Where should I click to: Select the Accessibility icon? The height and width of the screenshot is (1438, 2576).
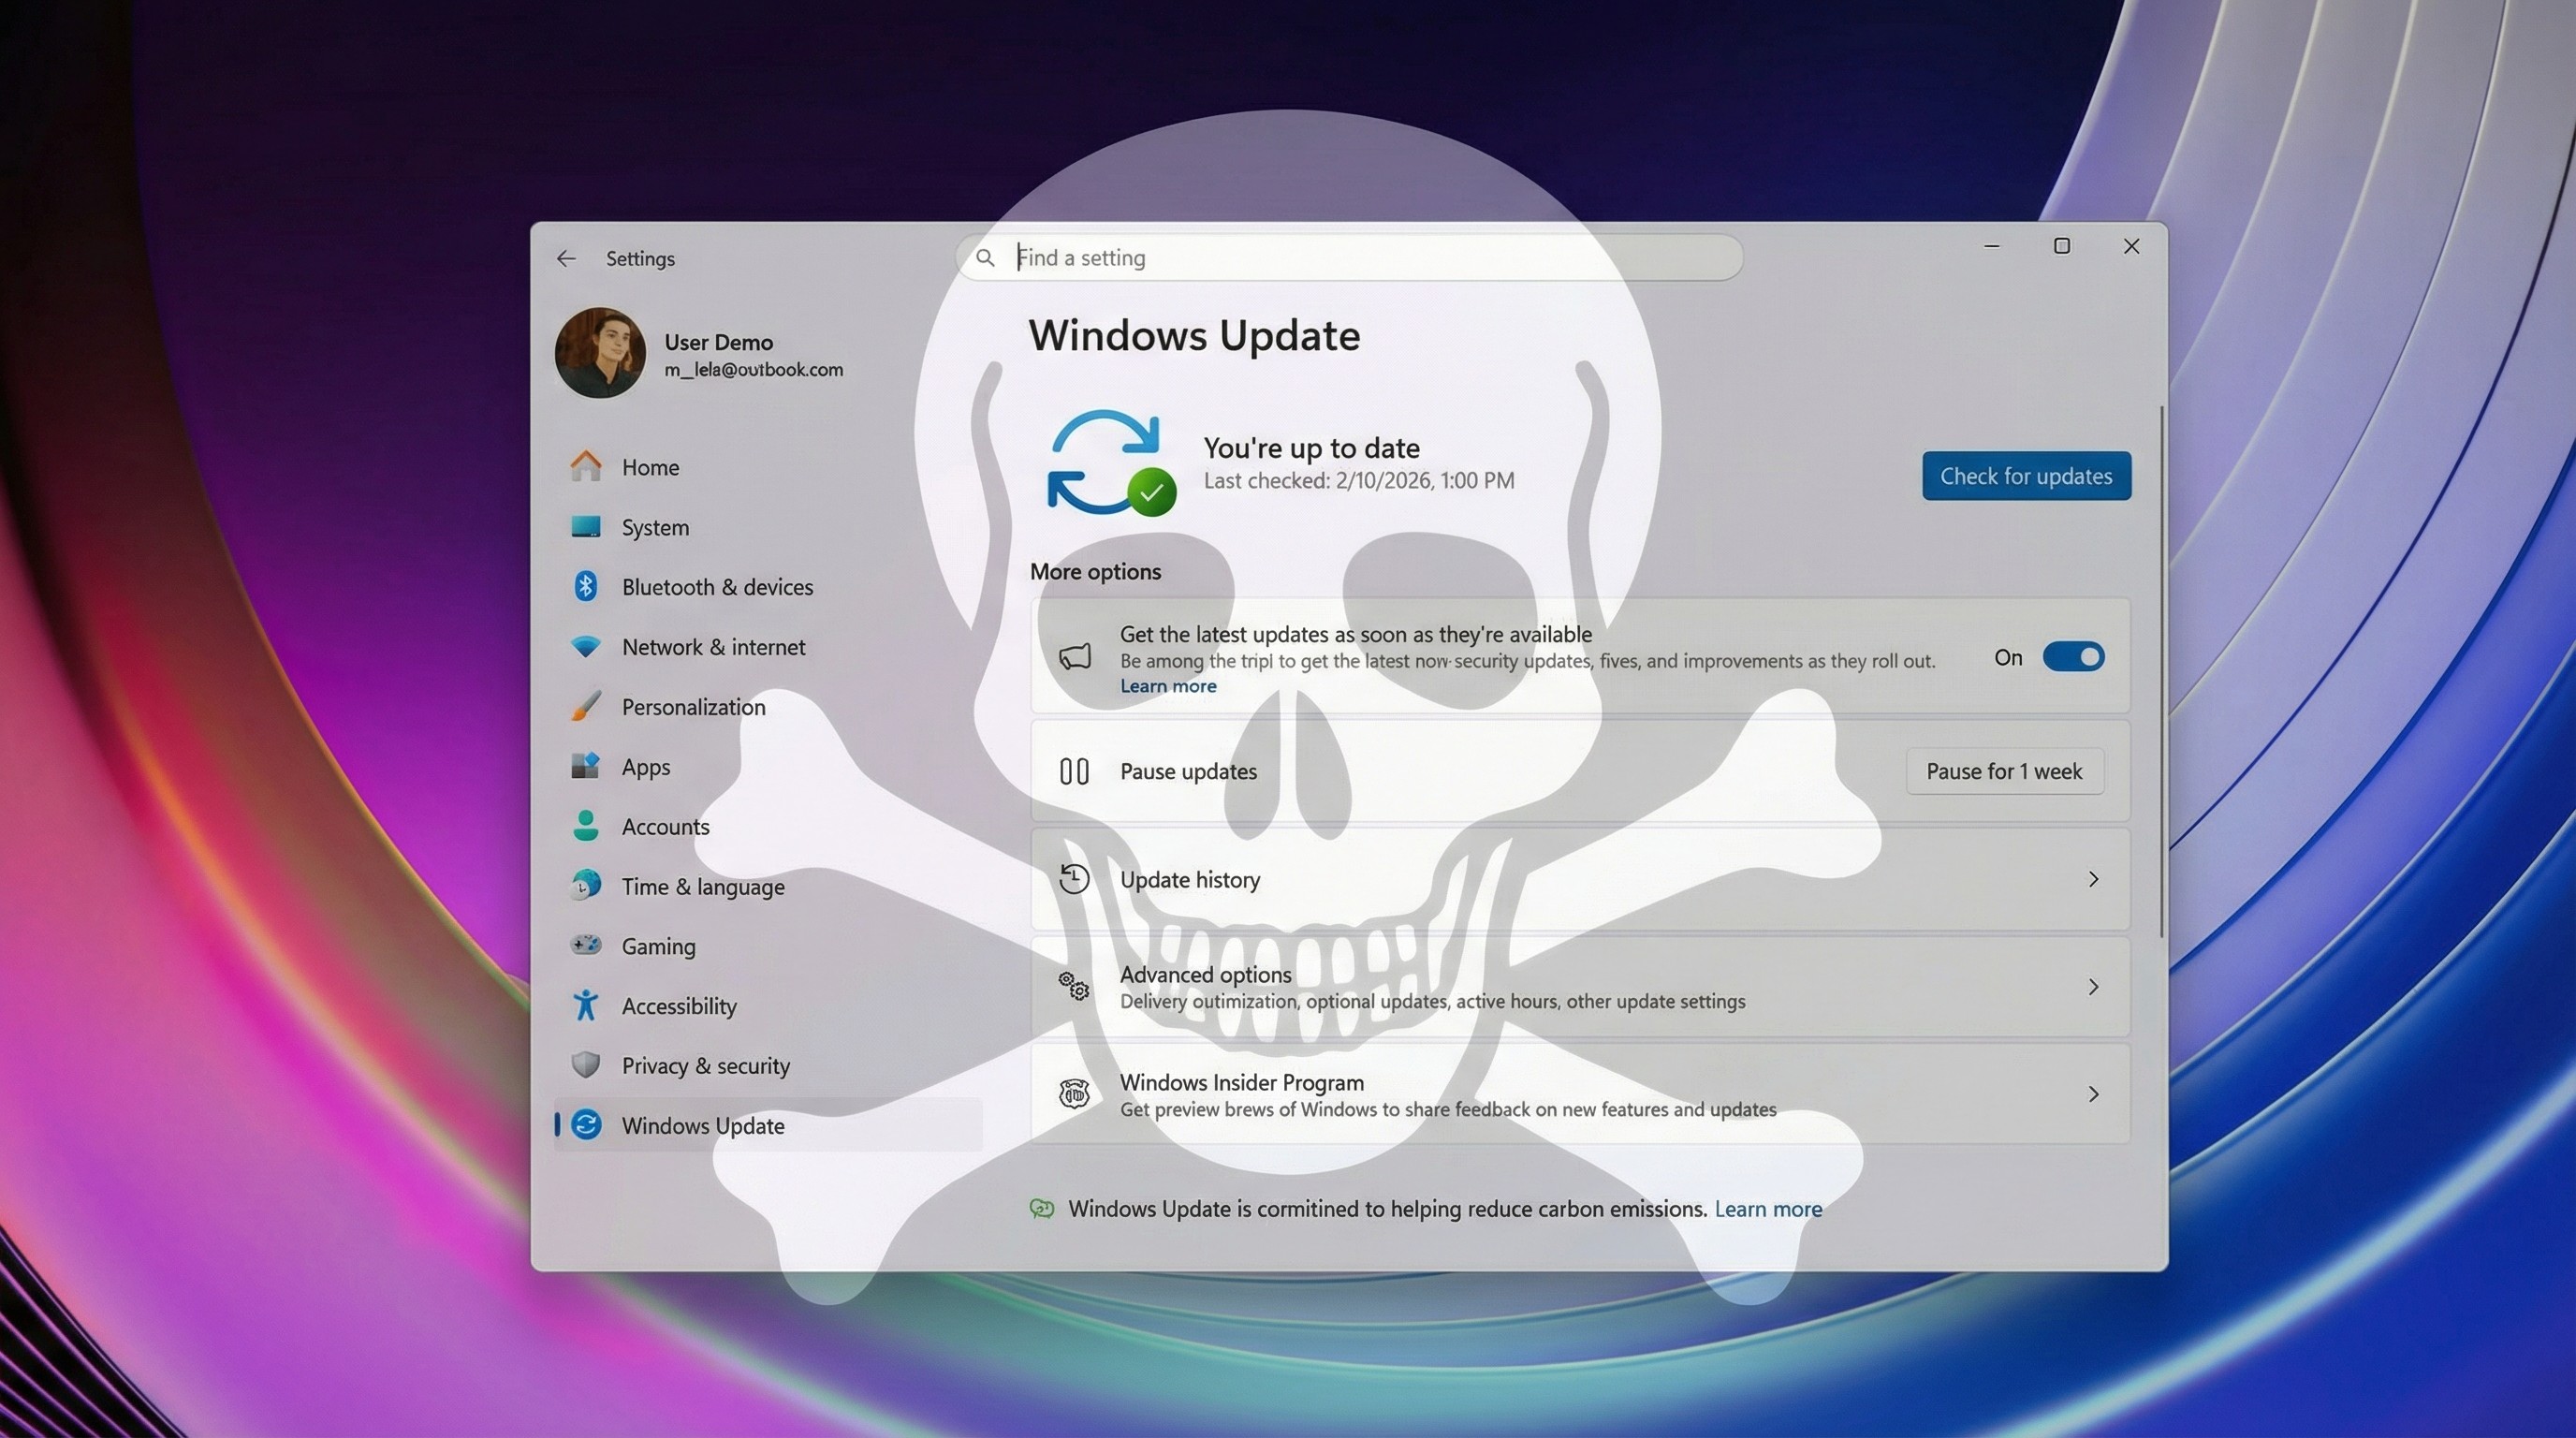587,1005
